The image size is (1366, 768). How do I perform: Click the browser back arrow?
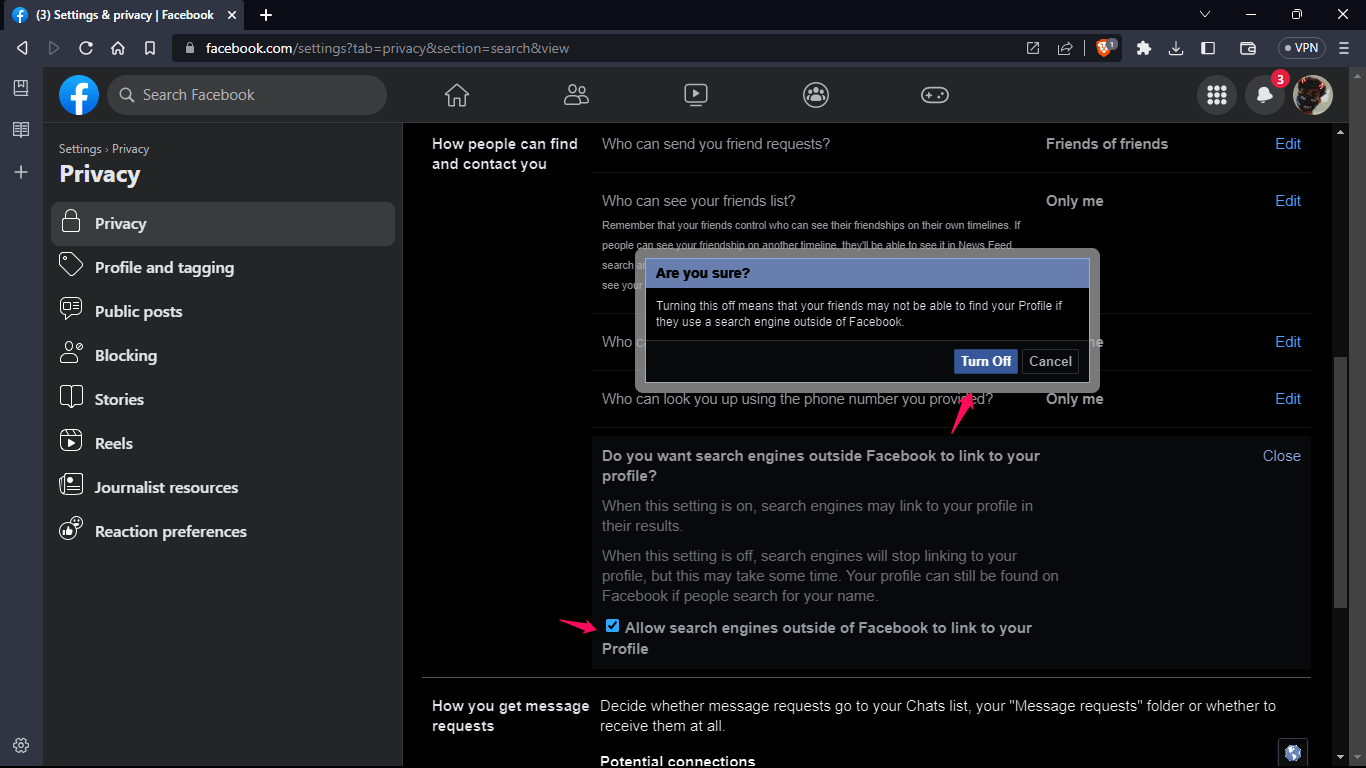(x=22, y=48)
